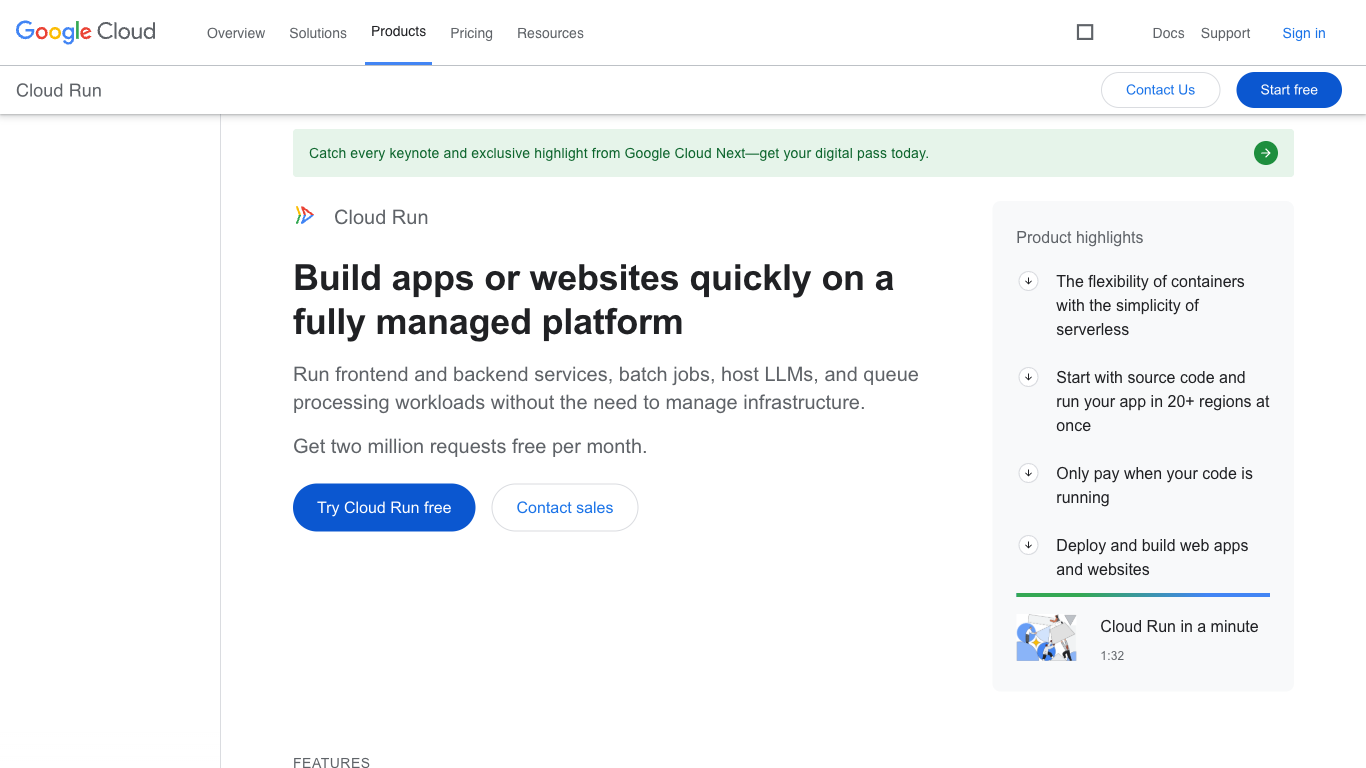Click arrow beside Deploy and build web apps

pyautogui.click(x=1028, y=545)
